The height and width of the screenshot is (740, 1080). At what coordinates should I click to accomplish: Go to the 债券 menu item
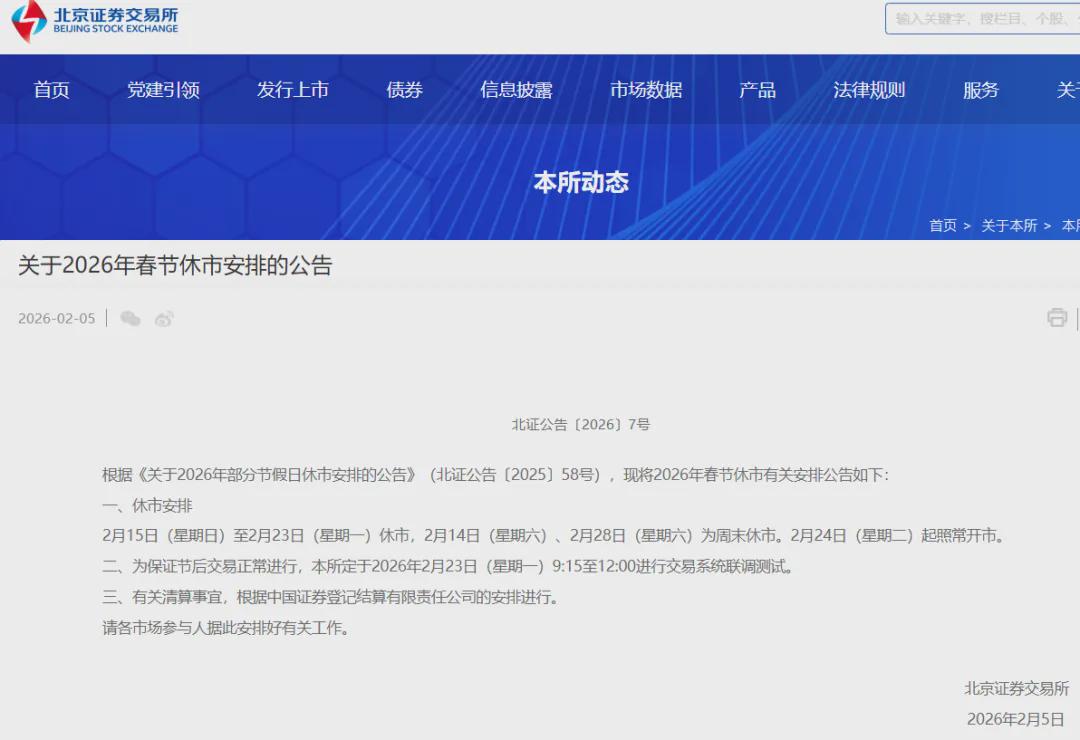[x=404, y=90]
